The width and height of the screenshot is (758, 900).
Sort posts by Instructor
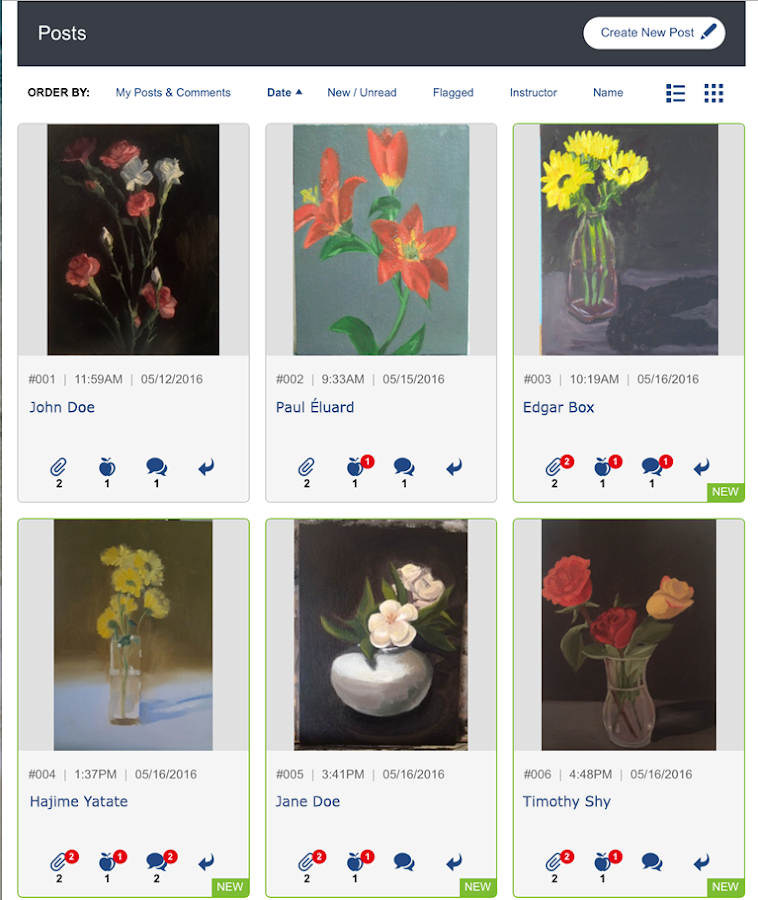click(533, 92)
